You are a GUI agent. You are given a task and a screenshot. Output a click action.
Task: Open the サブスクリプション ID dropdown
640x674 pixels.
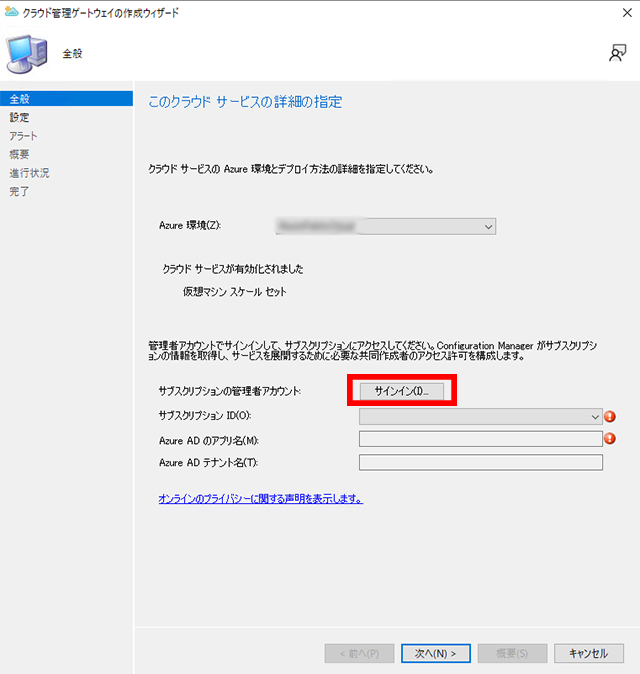click(480, 416)
